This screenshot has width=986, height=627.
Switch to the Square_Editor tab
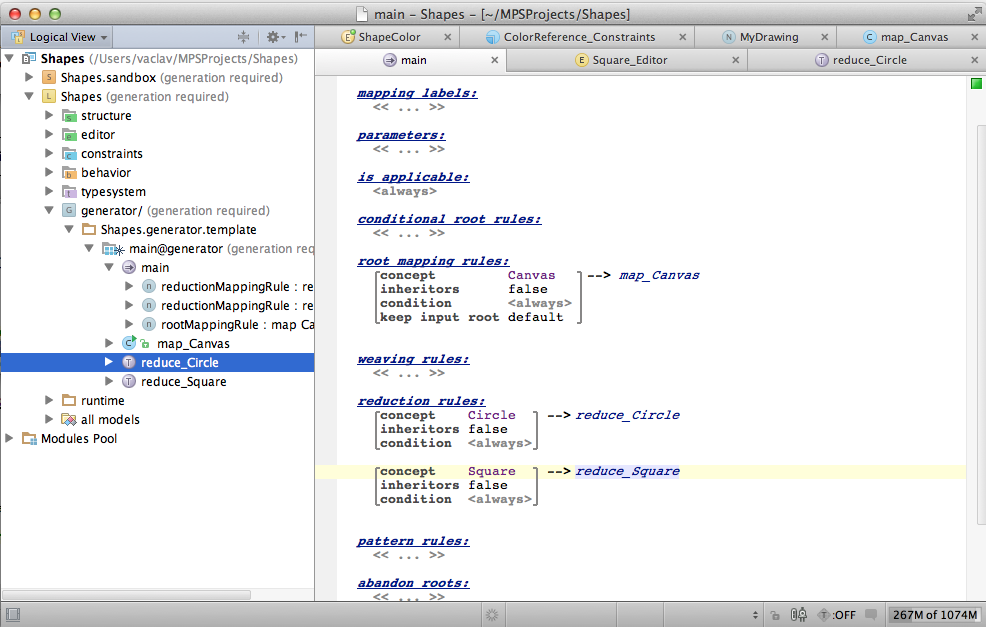[x=629, y=60]
